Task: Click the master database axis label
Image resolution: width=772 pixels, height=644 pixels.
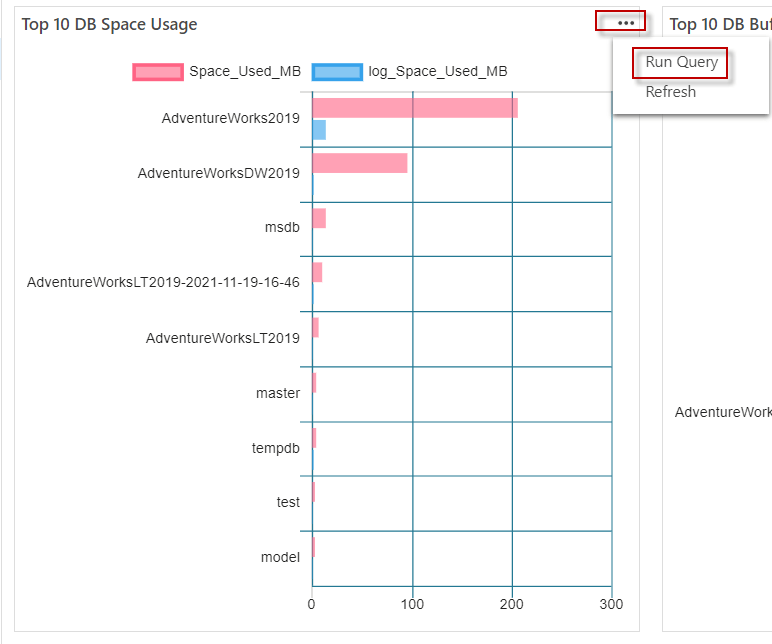Action: click(278, 393)
